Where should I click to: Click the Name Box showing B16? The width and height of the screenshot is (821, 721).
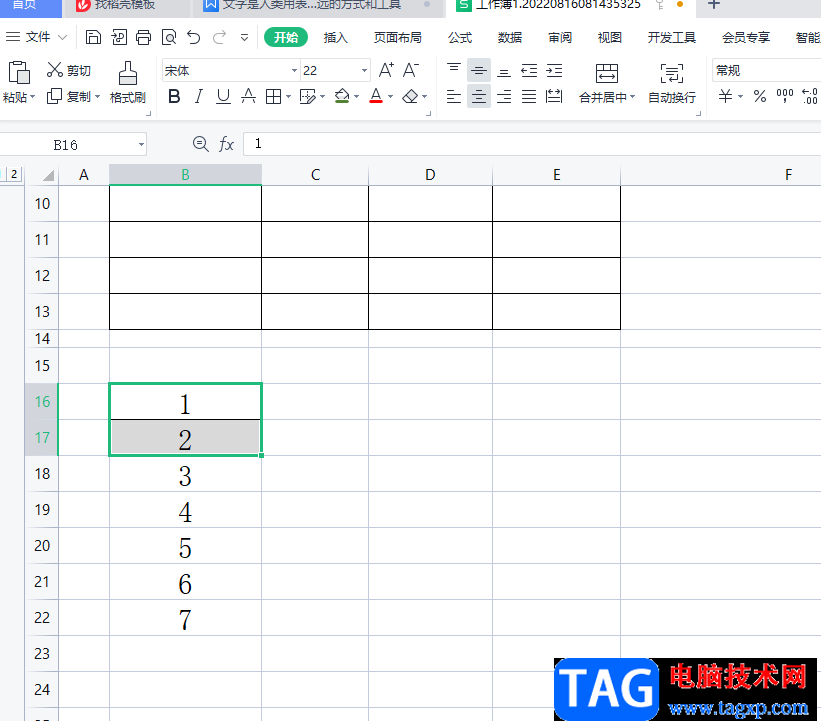click(x=66, y=145)
